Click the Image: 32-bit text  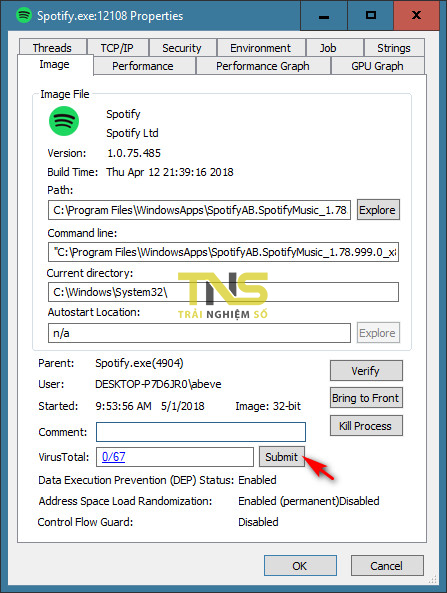click(x=268, y=406)
